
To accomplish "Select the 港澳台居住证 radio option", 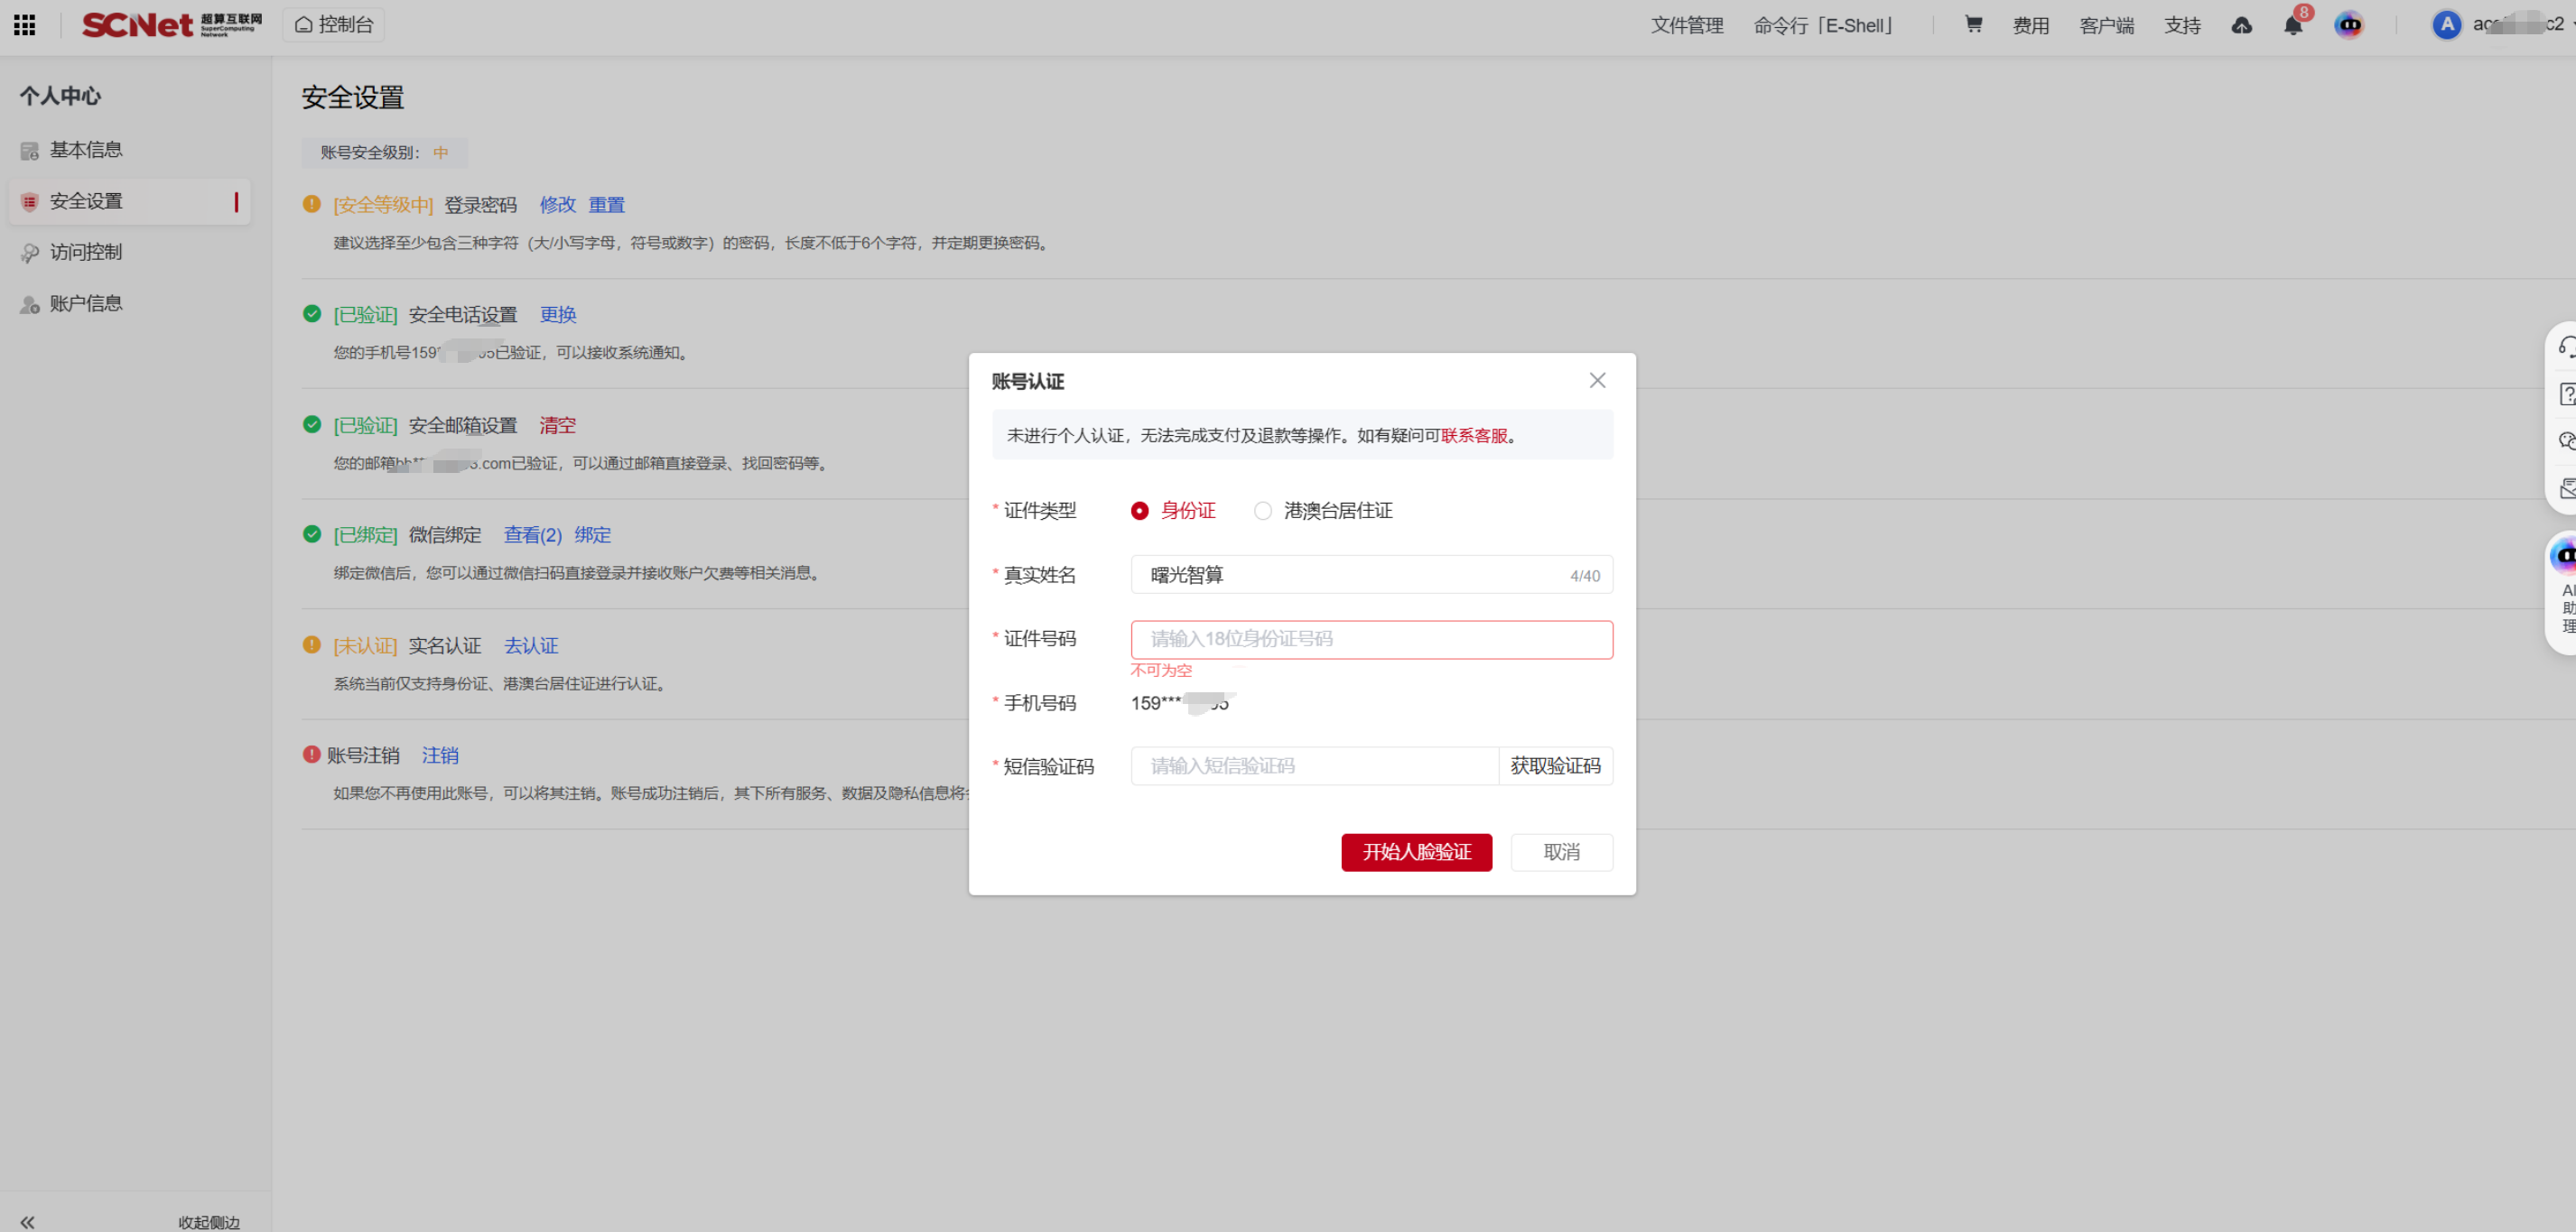I will pos(1263,510).
